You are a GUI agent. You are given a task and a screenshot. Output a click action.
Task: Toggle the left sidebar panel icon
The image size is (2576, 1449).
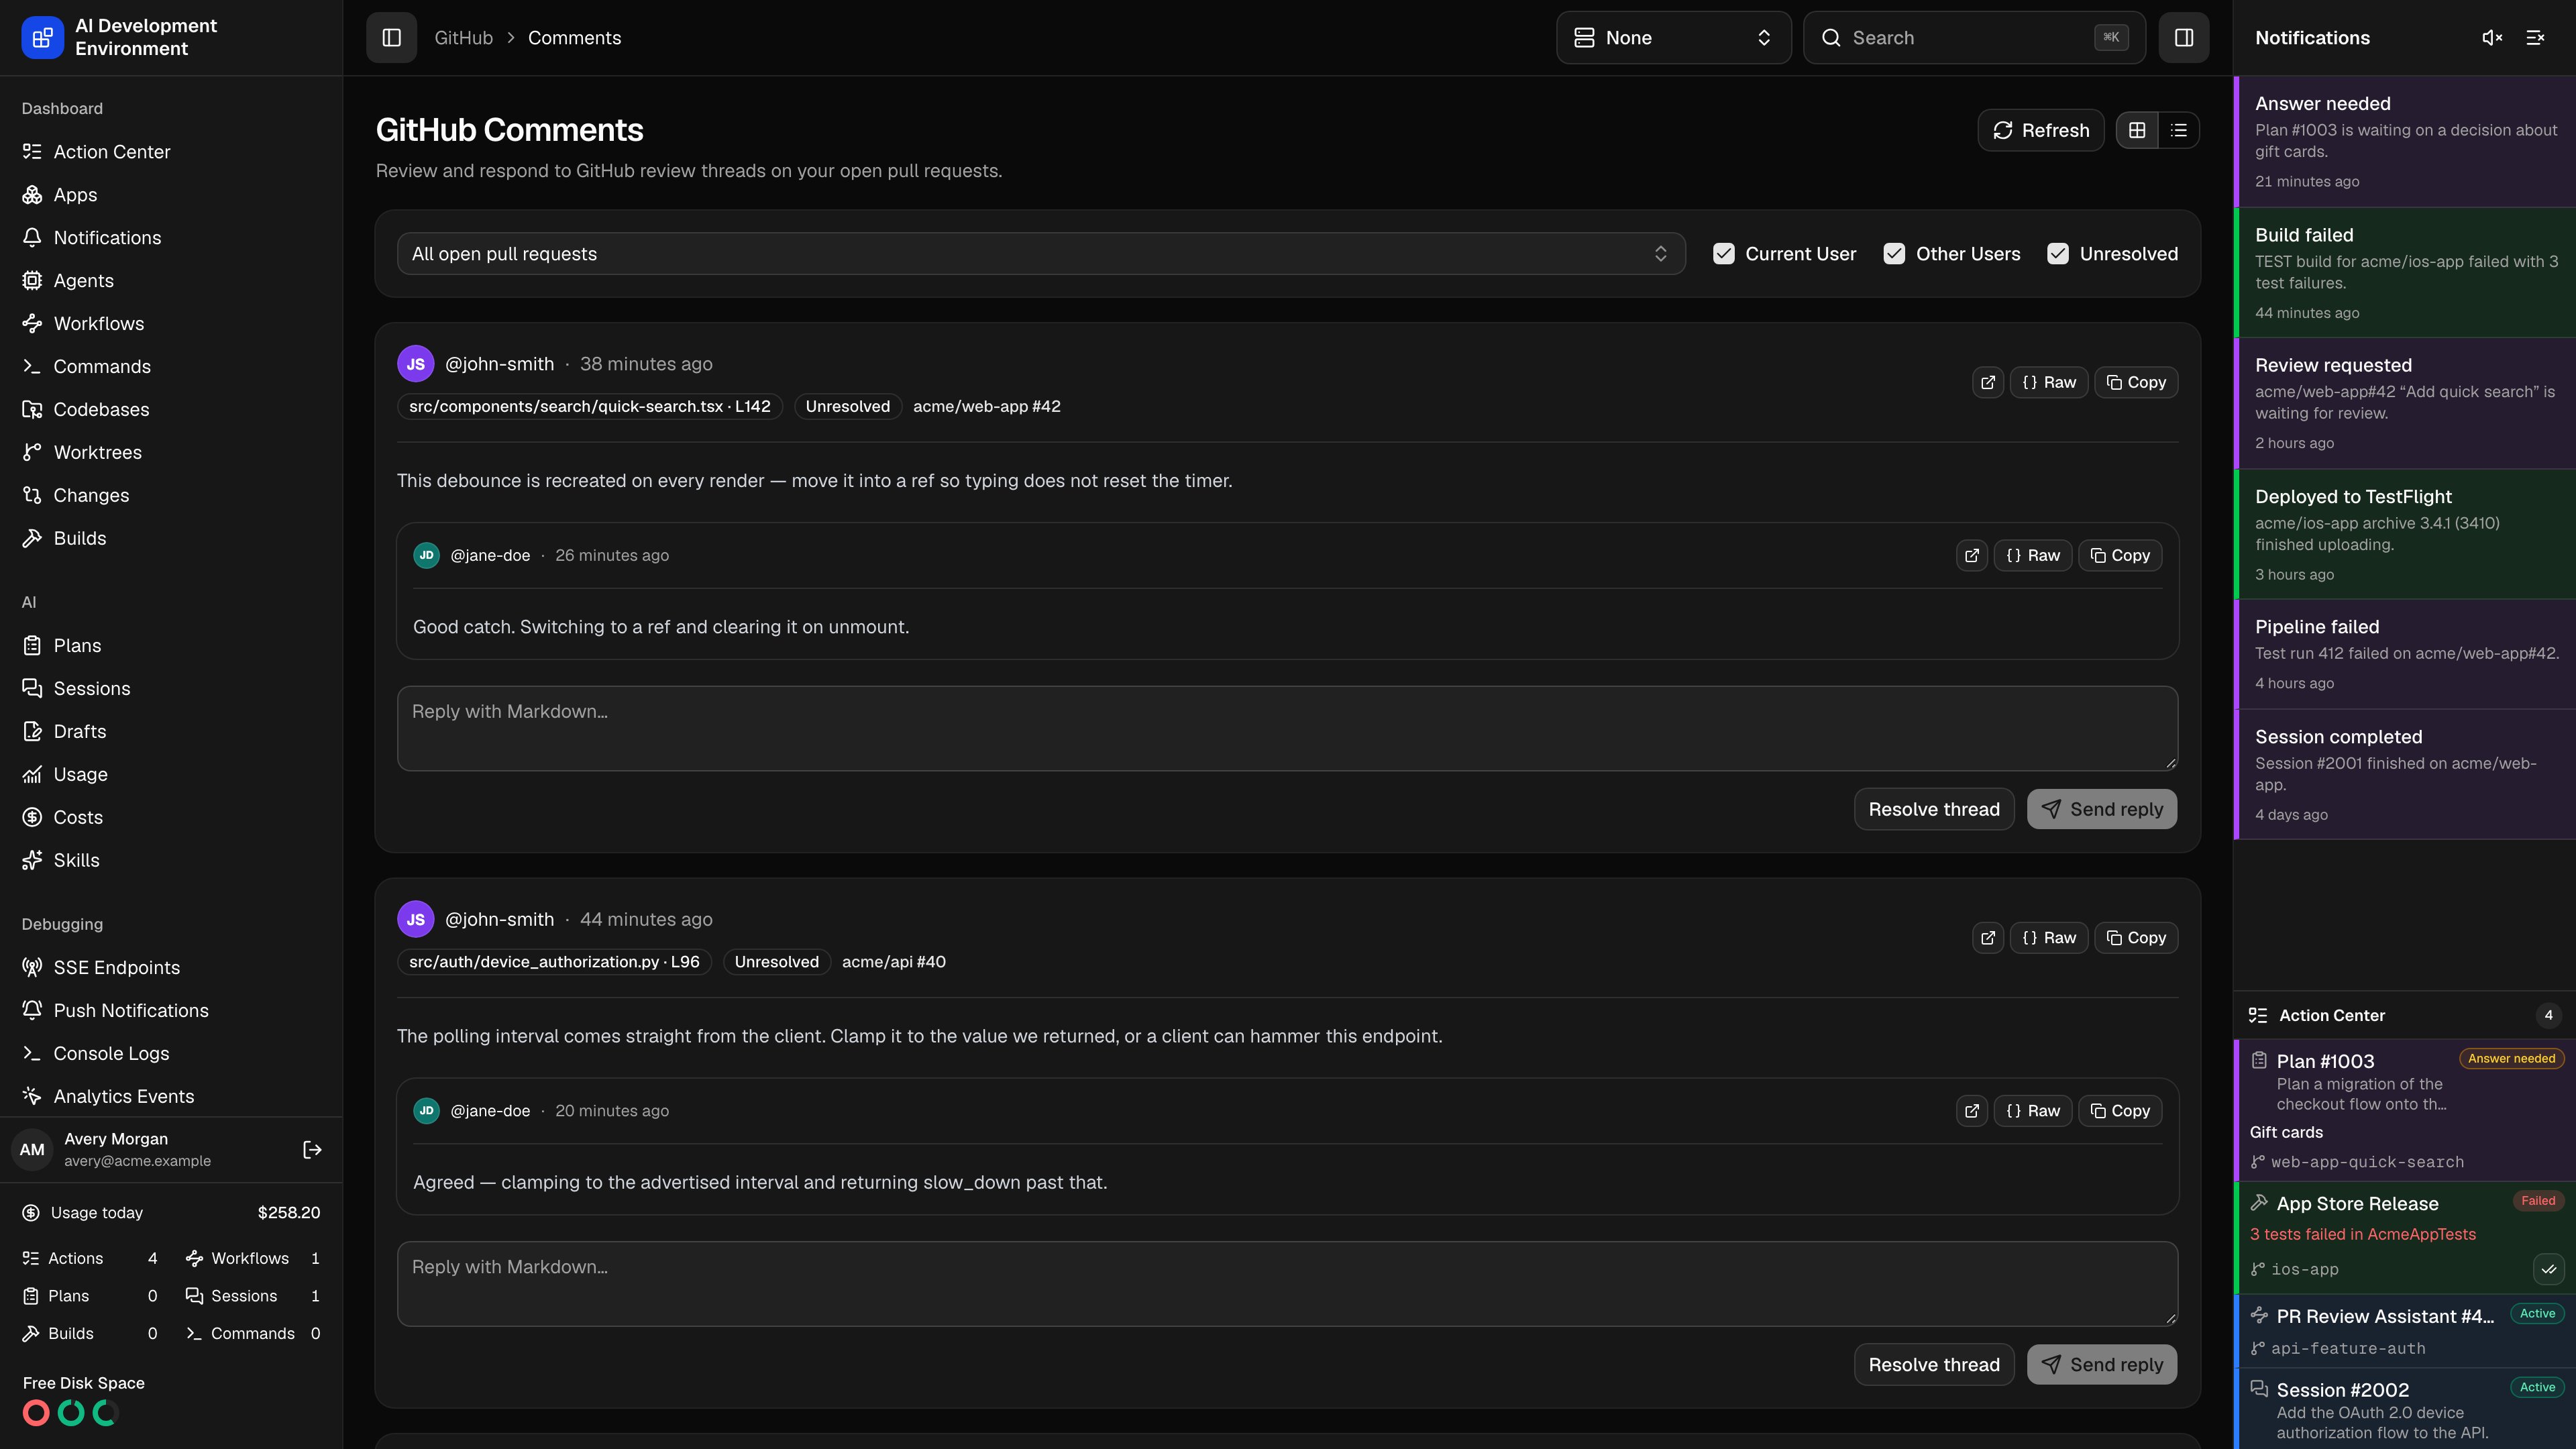pyautogui.click(x=391, y=38)
